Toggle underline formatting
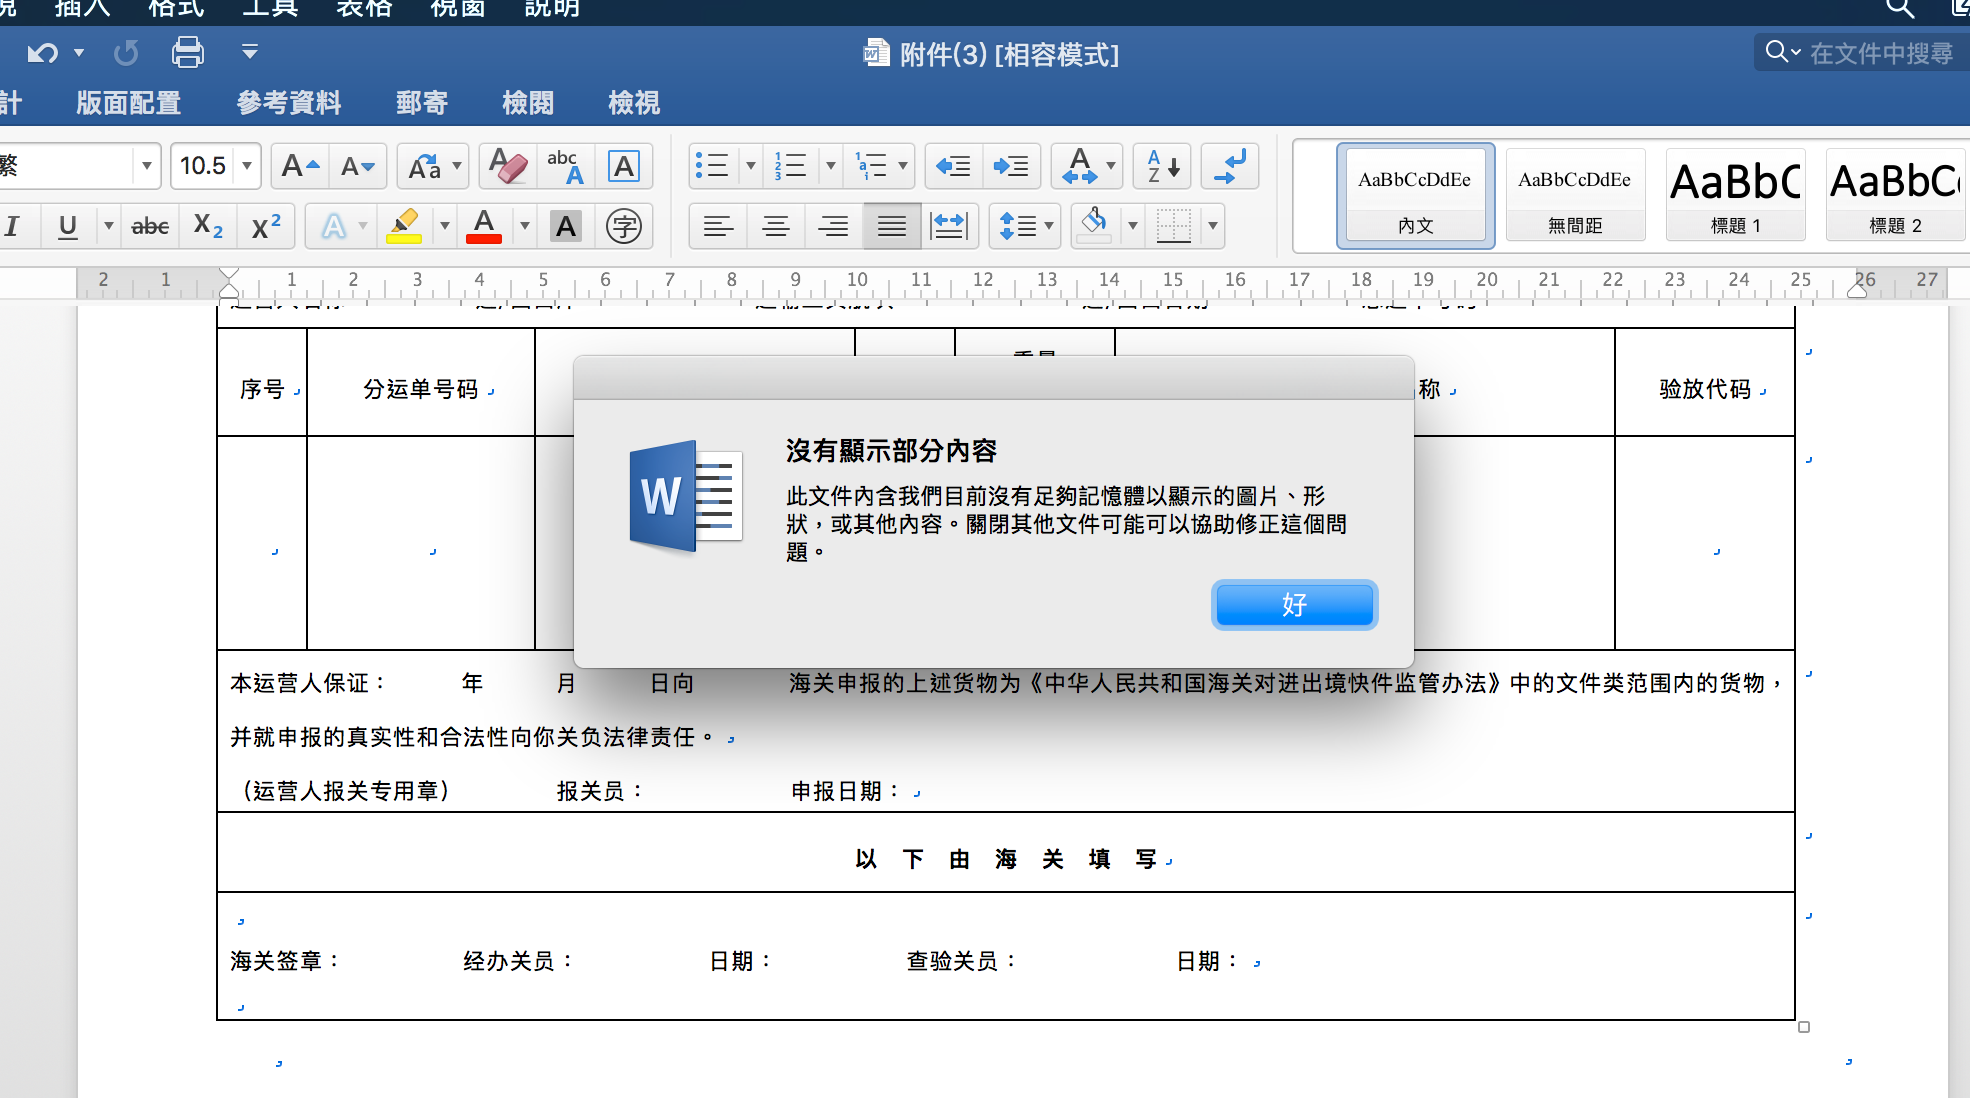Image resolution: width=1970 pixels, height=1098 pixels. (x=67, y=226)
